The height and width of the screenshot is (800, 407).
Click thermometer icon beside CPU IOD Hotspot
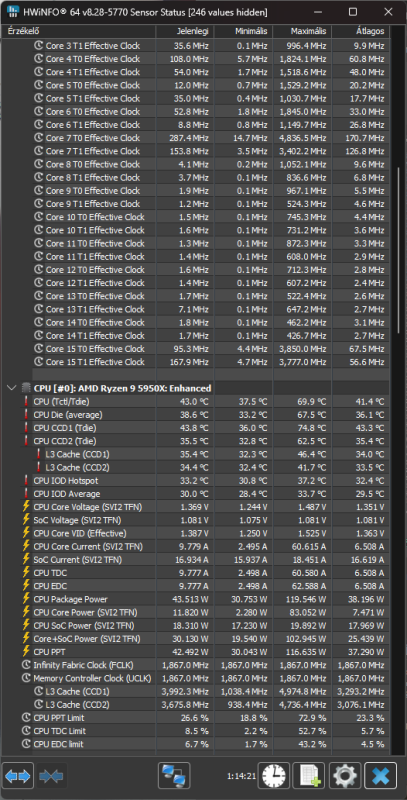(x=26, y=481)
